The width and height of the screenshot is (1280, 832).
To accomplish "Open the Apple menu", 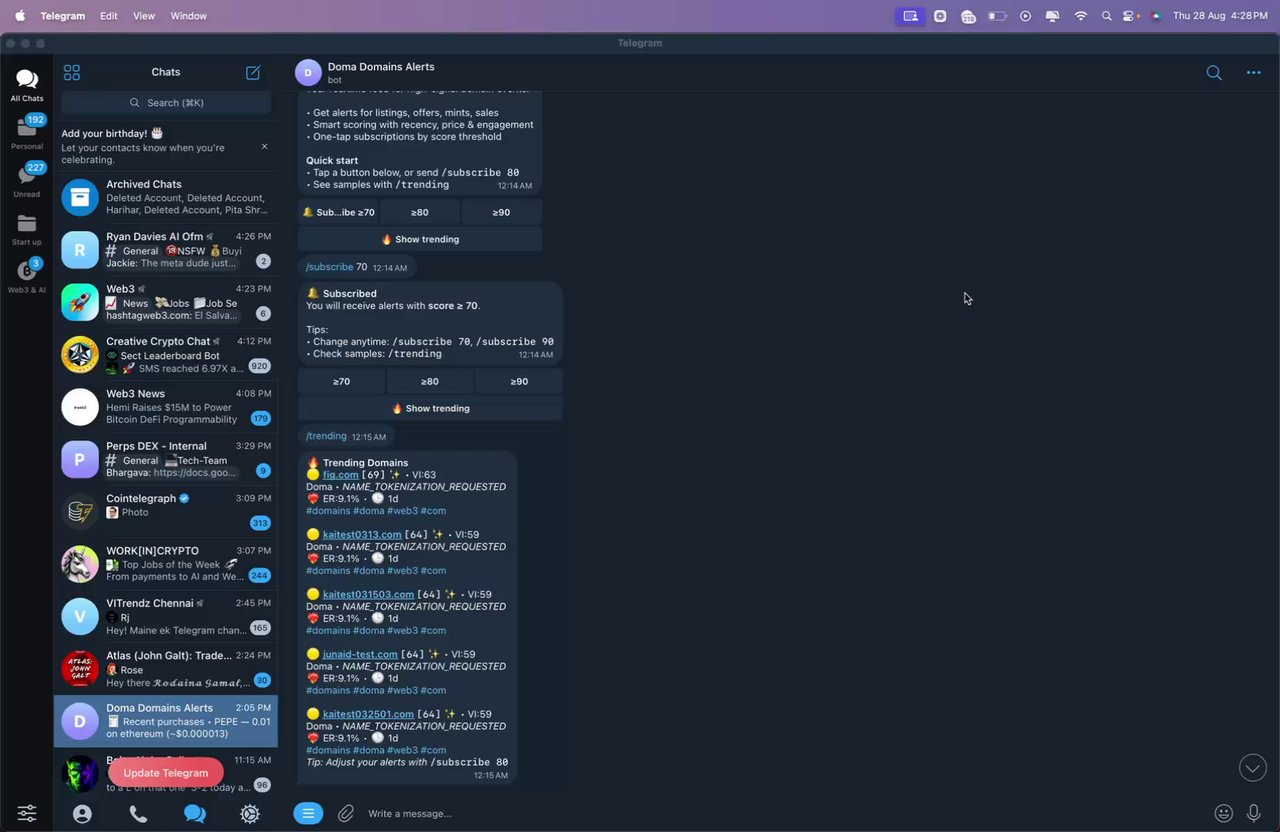I will coord(20,16).
